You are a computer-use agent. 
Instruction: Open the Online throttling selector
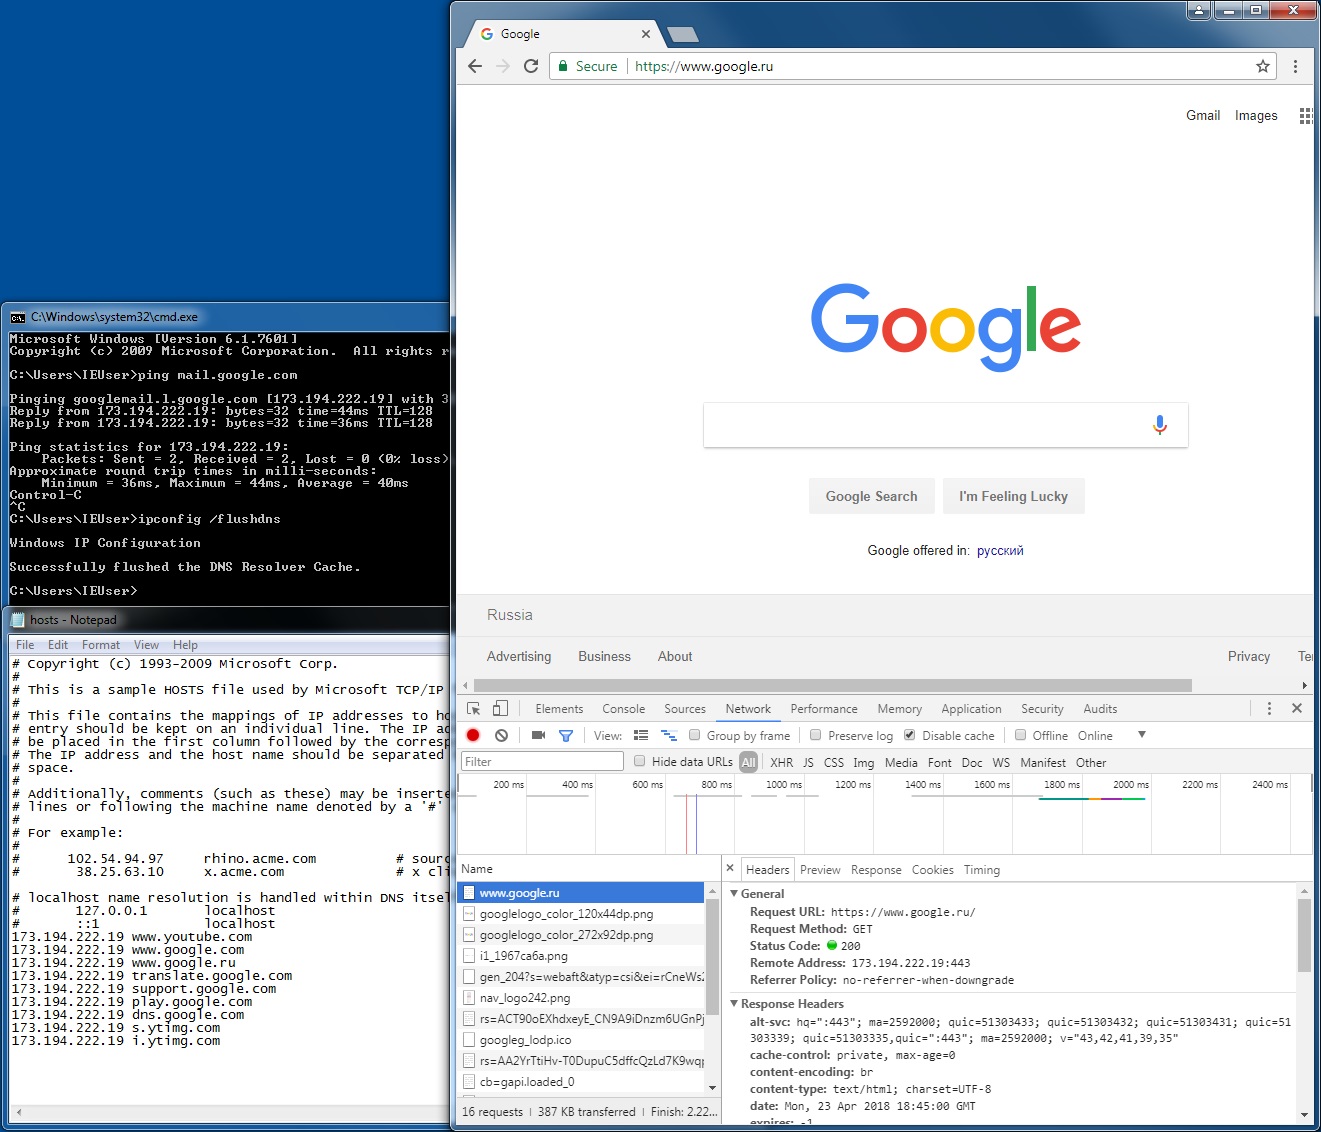pyautogui.click(x=1095, y=735)
